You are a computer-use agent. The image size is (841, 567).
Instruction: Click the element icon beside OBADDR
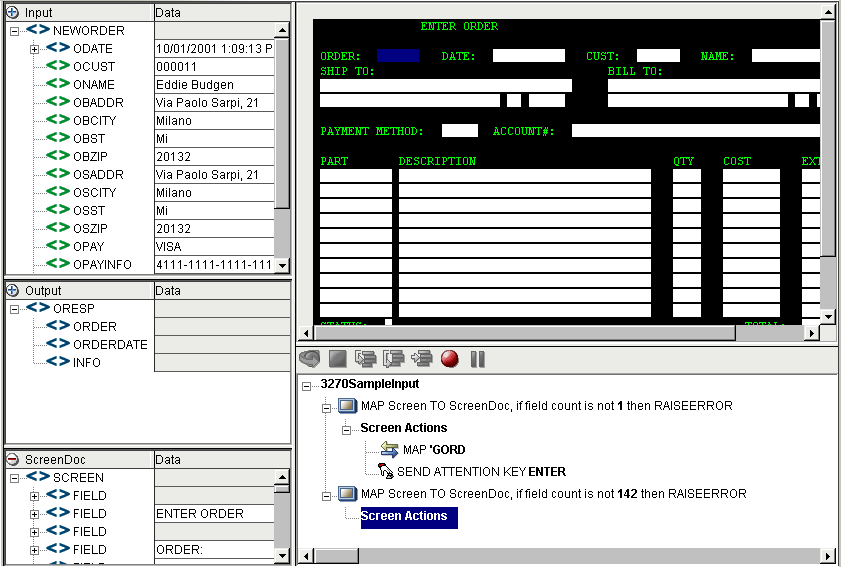58,102
